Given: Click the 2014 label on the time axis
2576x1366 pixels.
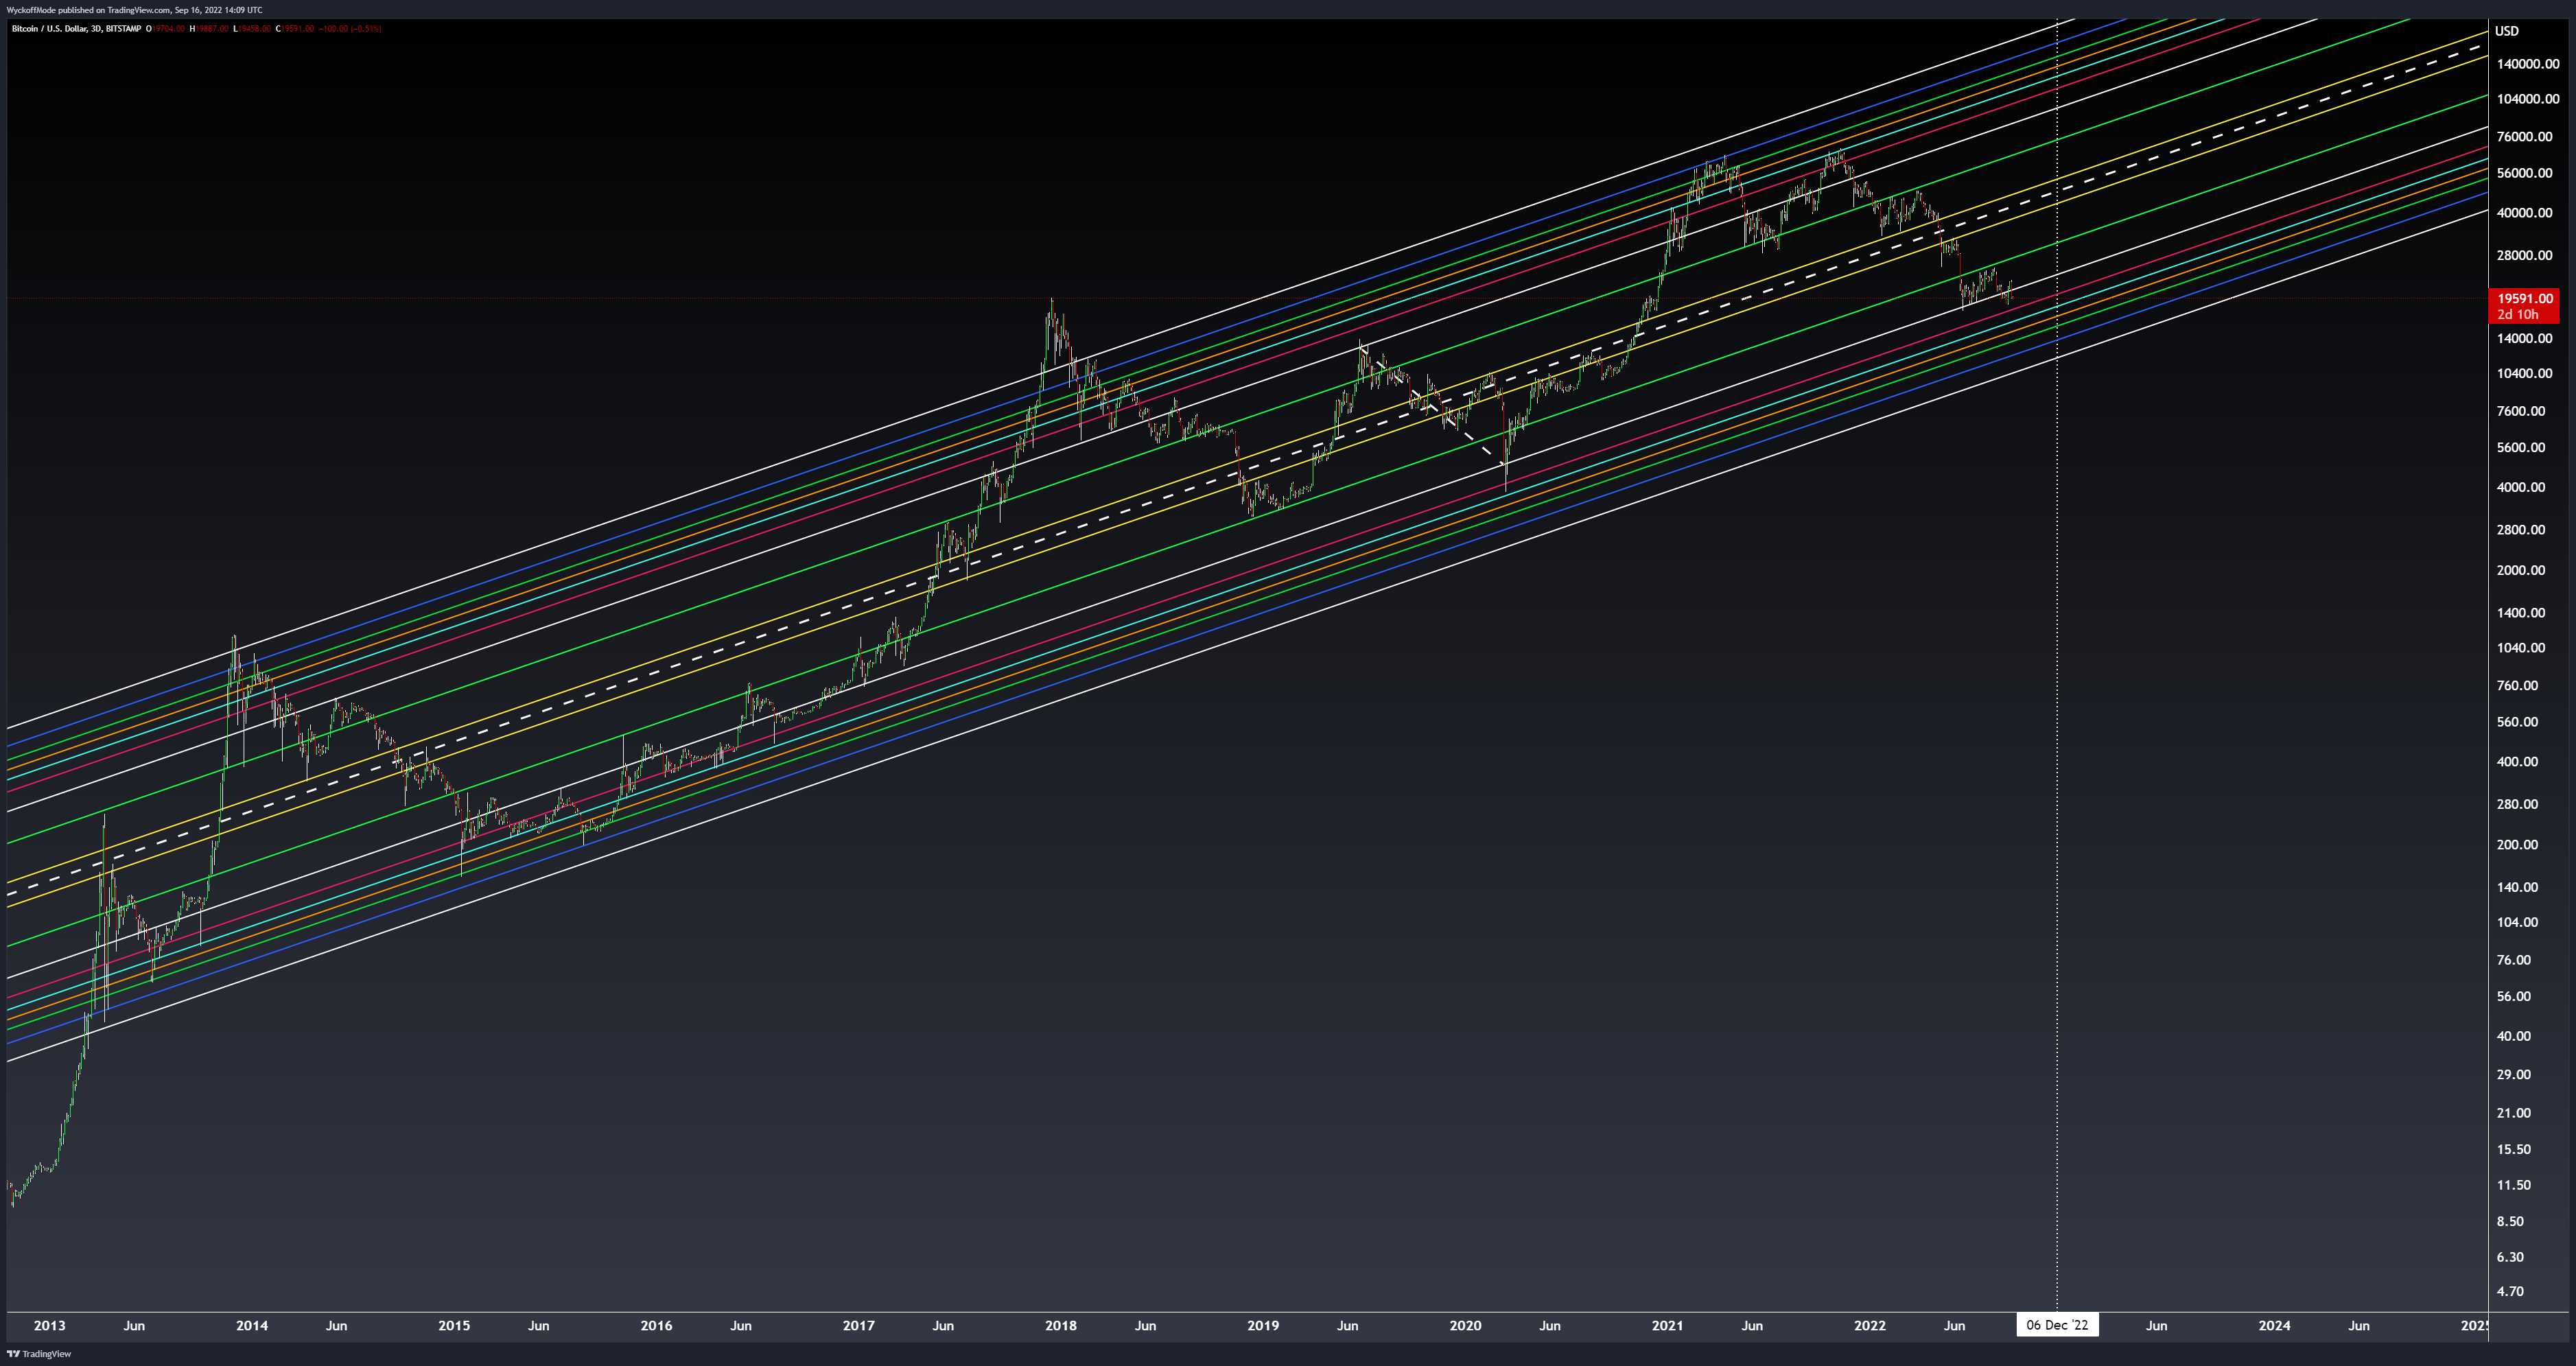Looking at the screenshot, I should pyautogui.click(x=252, y=1326).
